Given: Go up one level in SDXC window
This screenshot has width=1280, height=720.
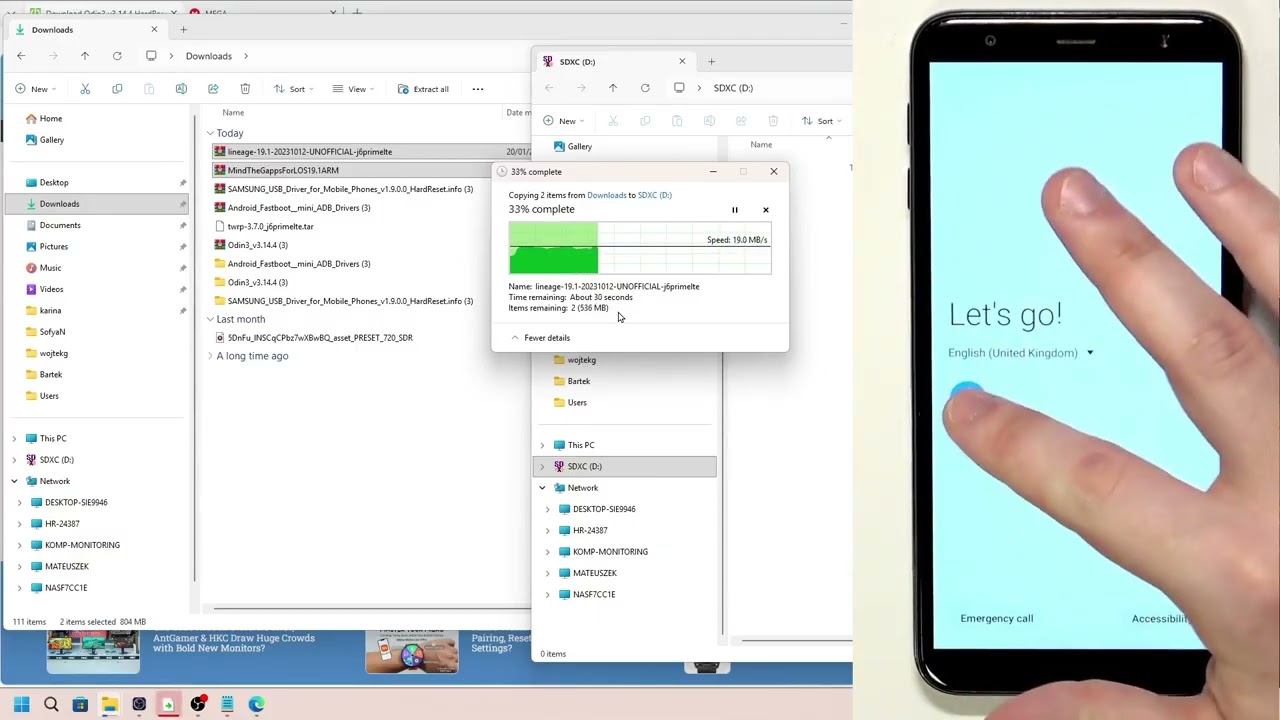Looking at the screenshot, I should point(613,88).
